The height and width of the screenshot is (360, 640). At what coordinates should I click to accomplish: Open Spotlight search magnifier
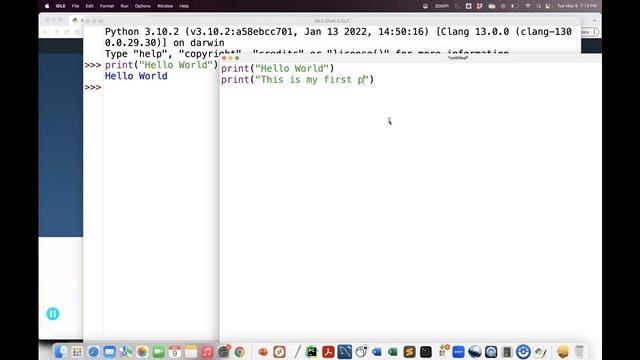click(x=539, y=6)
